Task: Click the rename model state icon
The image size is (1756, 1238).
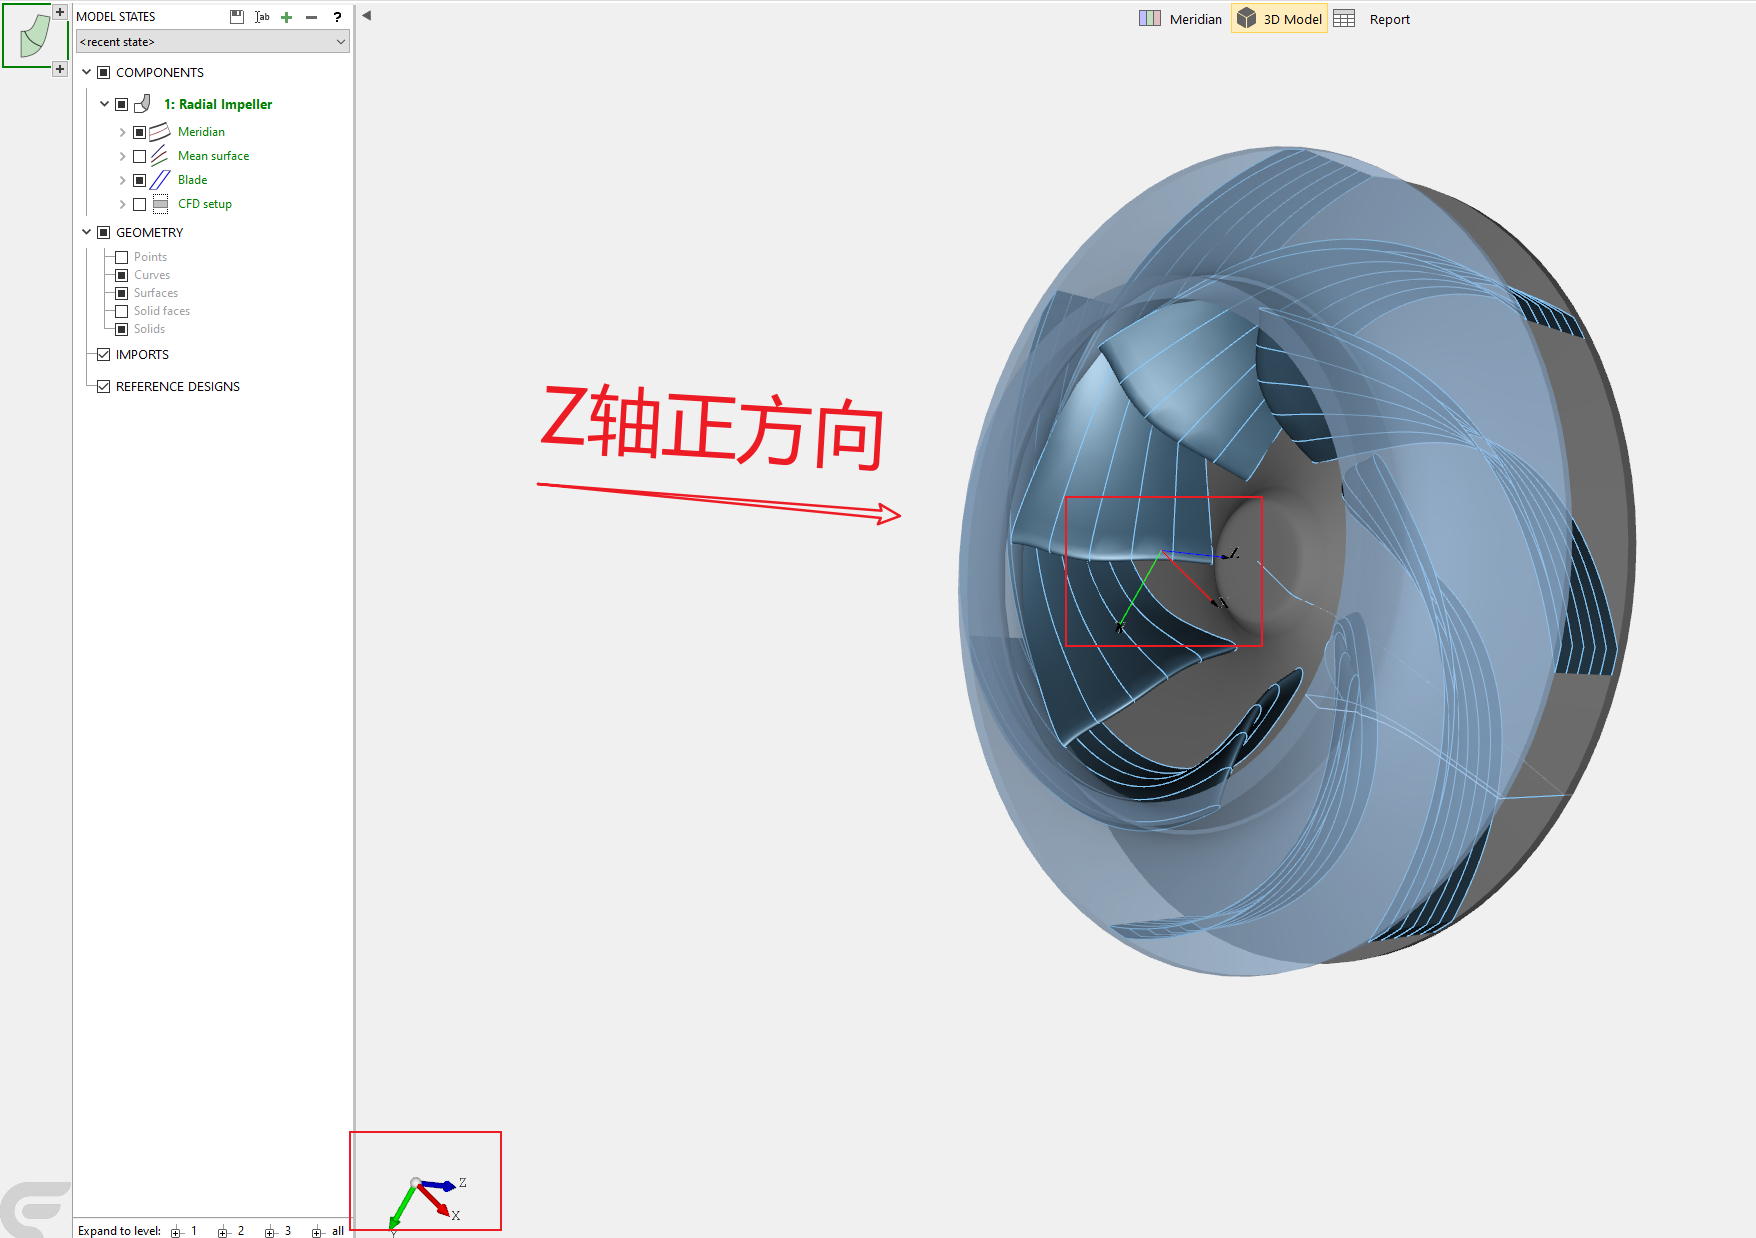Action: point(262,17)
